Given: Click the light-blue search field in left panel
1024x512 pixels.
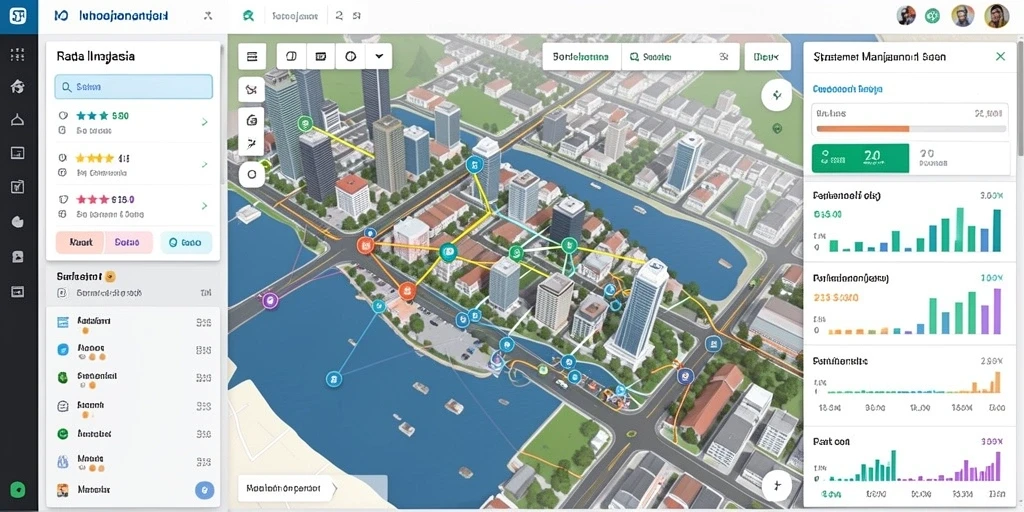Looking at the screenshot, I should point(134,86).
